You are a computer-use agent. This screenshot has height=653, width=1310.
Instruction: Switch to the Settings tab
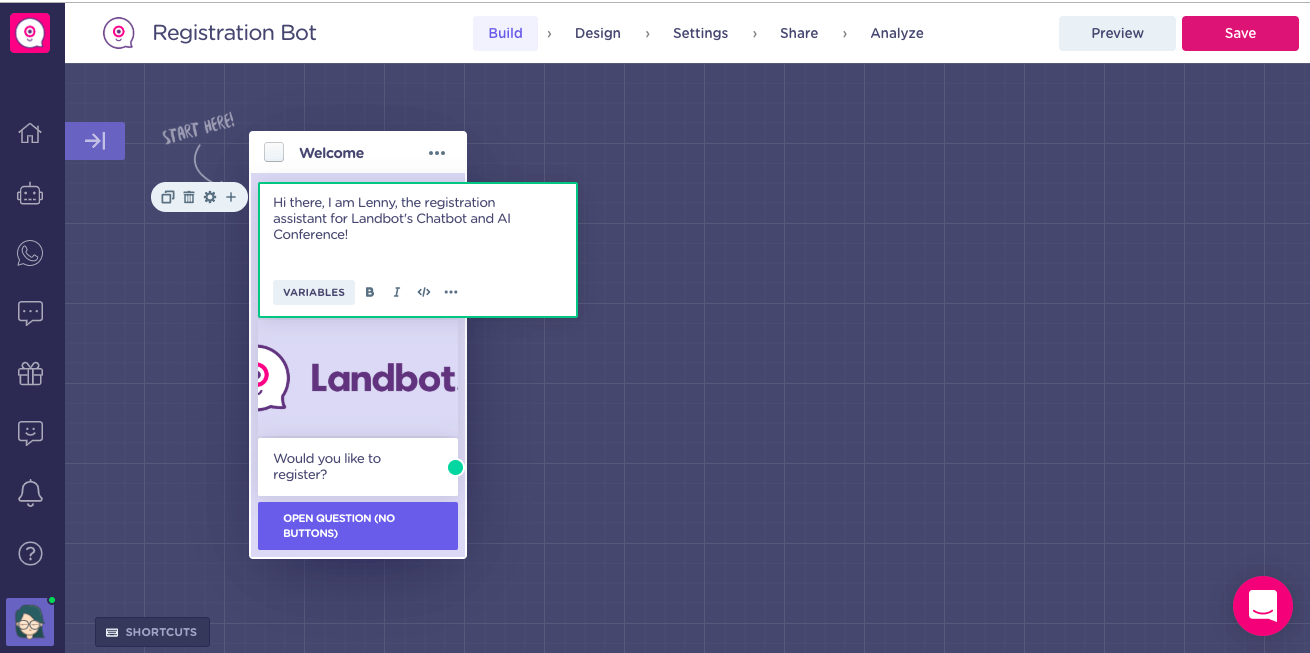[700, 33]
